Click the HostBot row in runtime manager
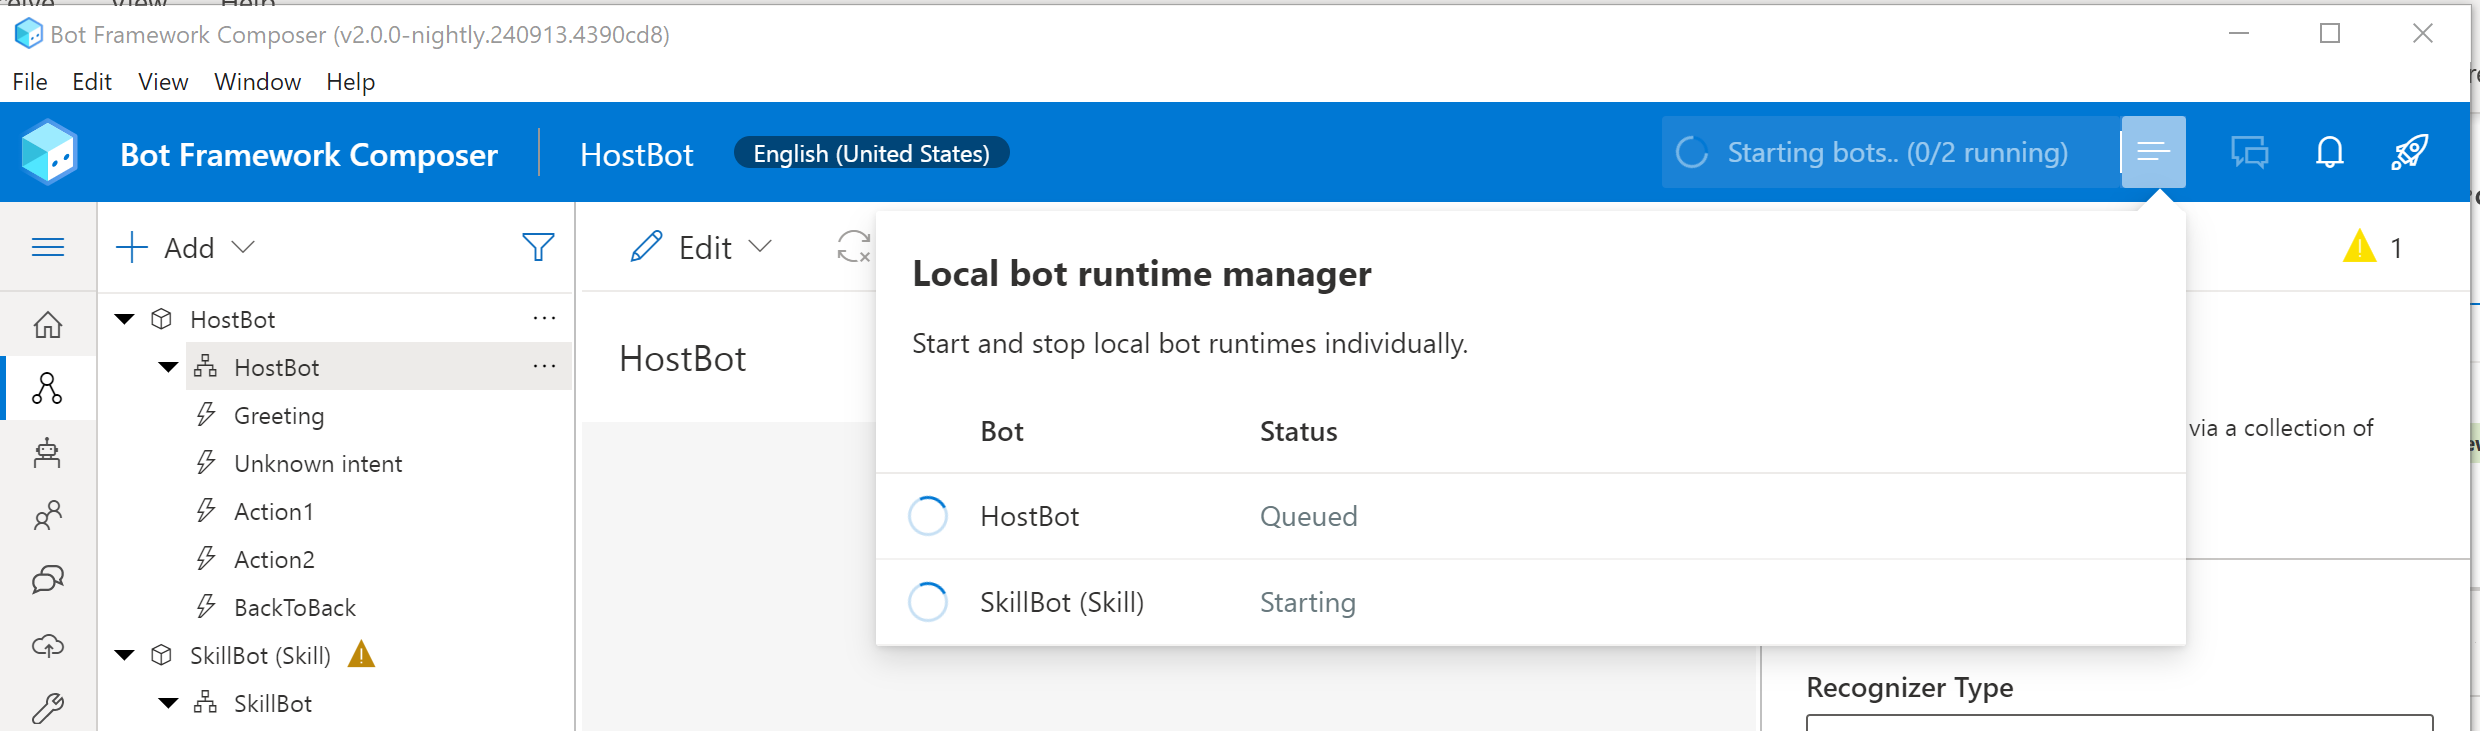Screen dimensions: 2480x731 (1530, 516)
